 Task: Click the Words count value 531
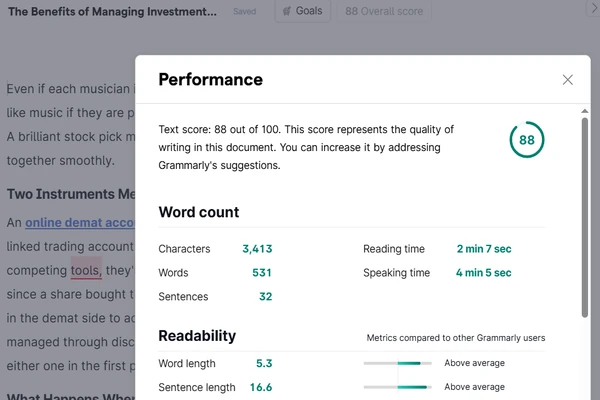tap(262, 273)
